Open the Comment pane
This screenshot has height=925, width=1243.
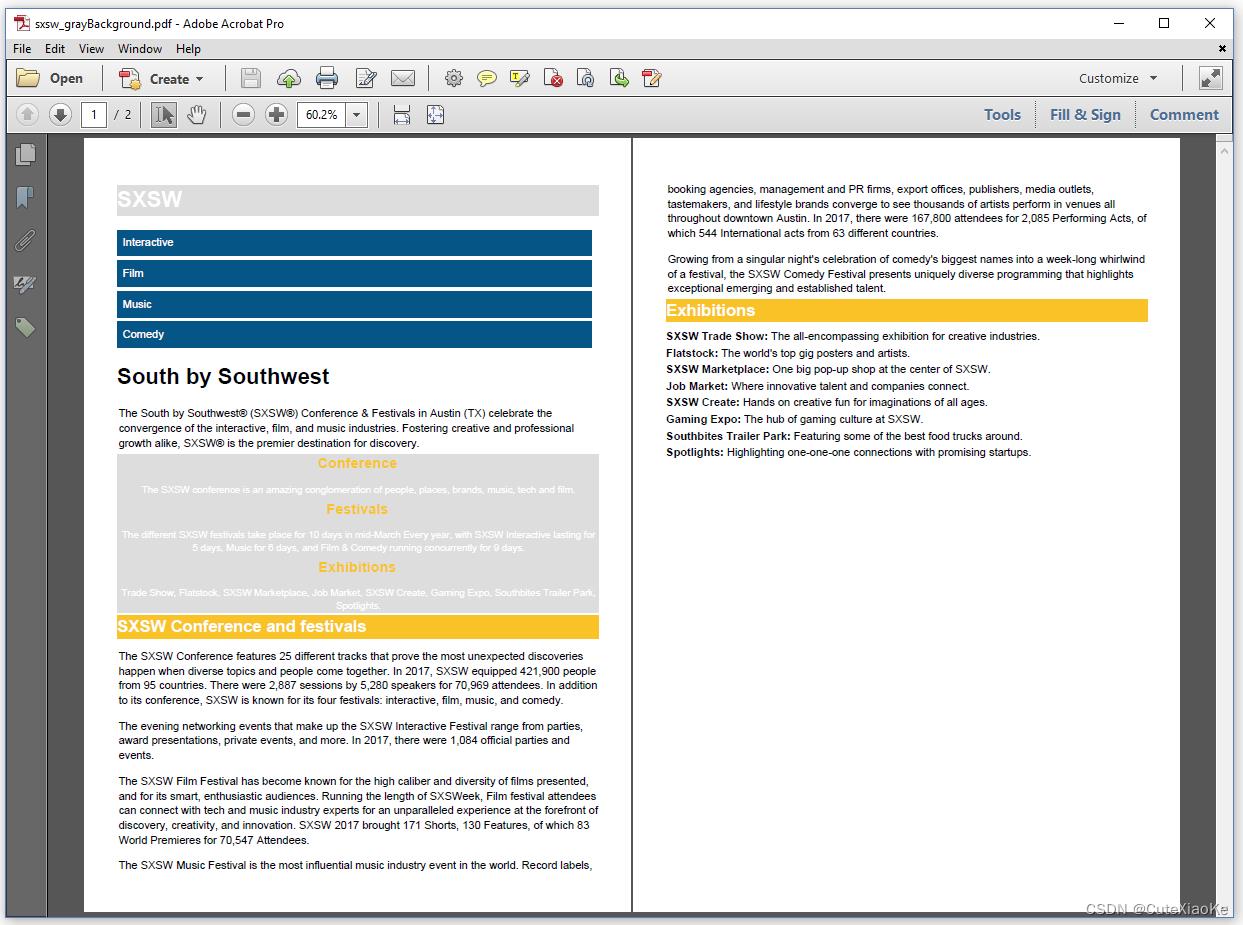[1184, 114]
